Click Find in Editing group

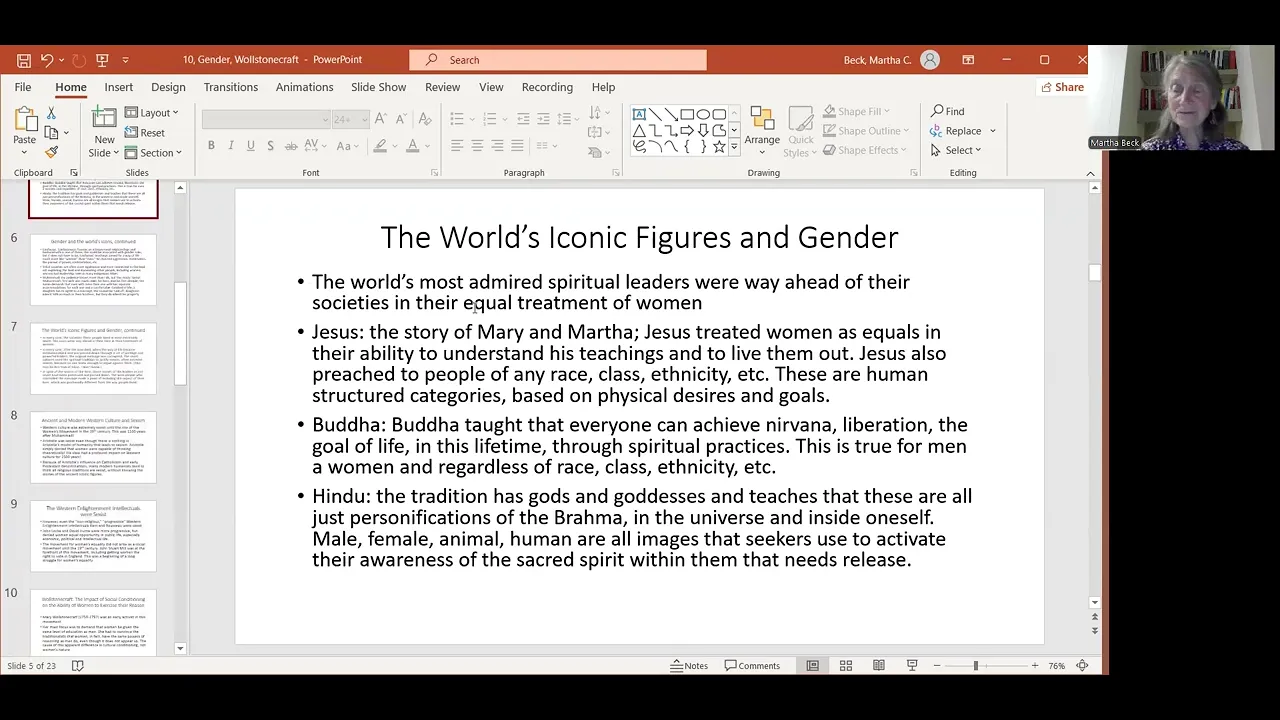[947, 111]
